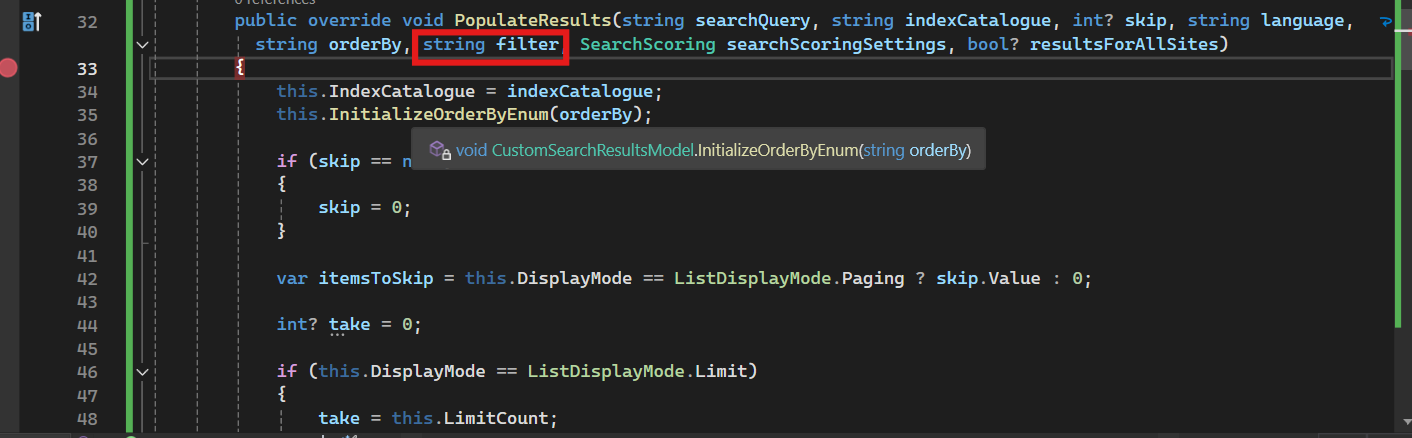Click the public keyword on line 32
The height and width of the screenshot is (438, 1412).
coord(266,21)
